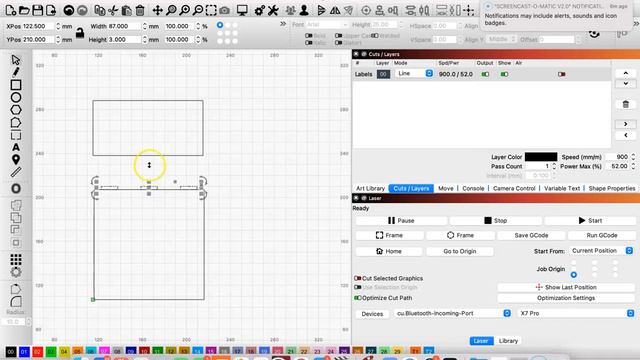
Task: Open the Preview monitor icon
Action: click(242, 10)
